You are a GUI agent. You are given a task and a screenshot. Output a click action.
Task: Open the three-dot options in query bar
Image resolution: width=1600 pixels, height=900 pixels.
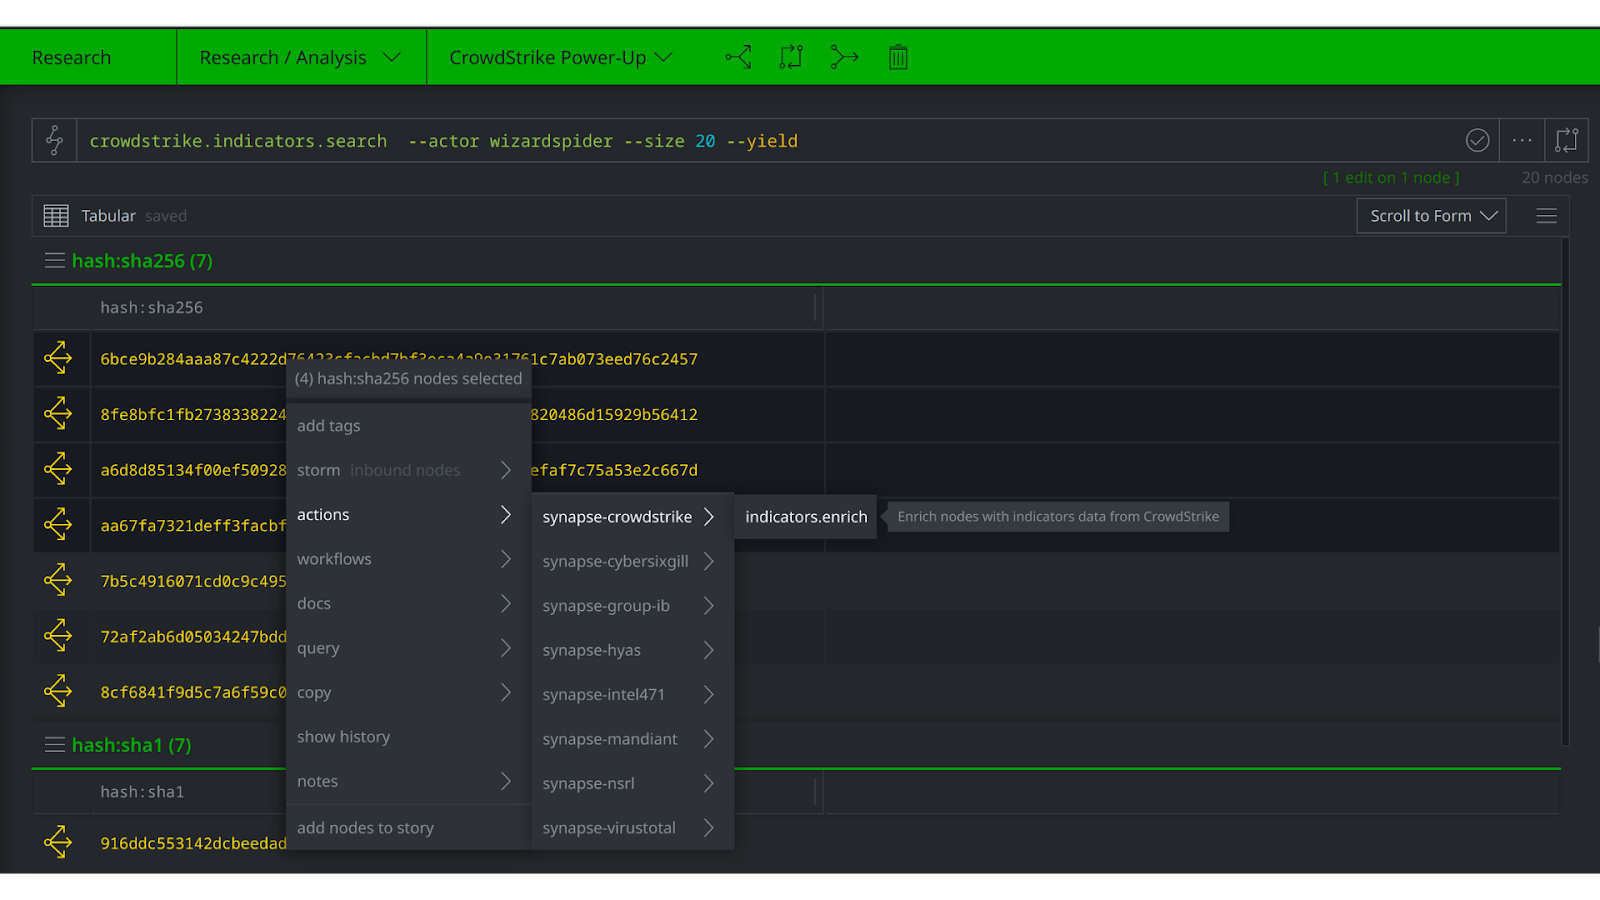(1522, 141)
